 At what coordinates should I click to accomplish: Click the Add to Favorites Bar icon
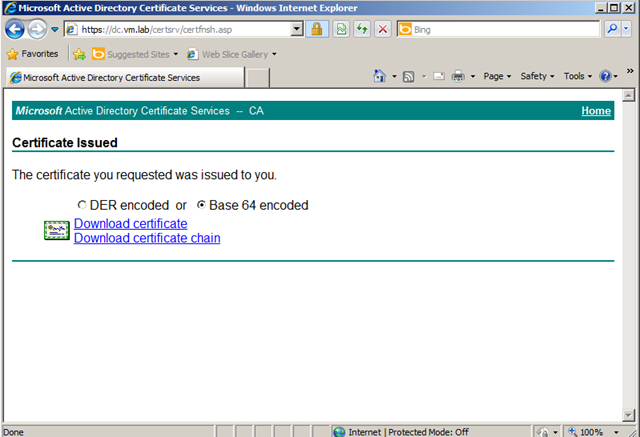click(80, 54)
